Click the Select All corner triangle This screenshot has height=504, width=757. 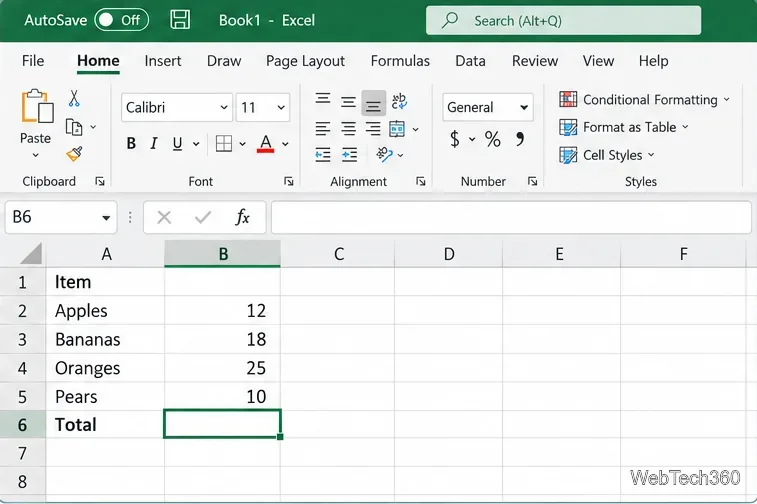coord(31,254)
